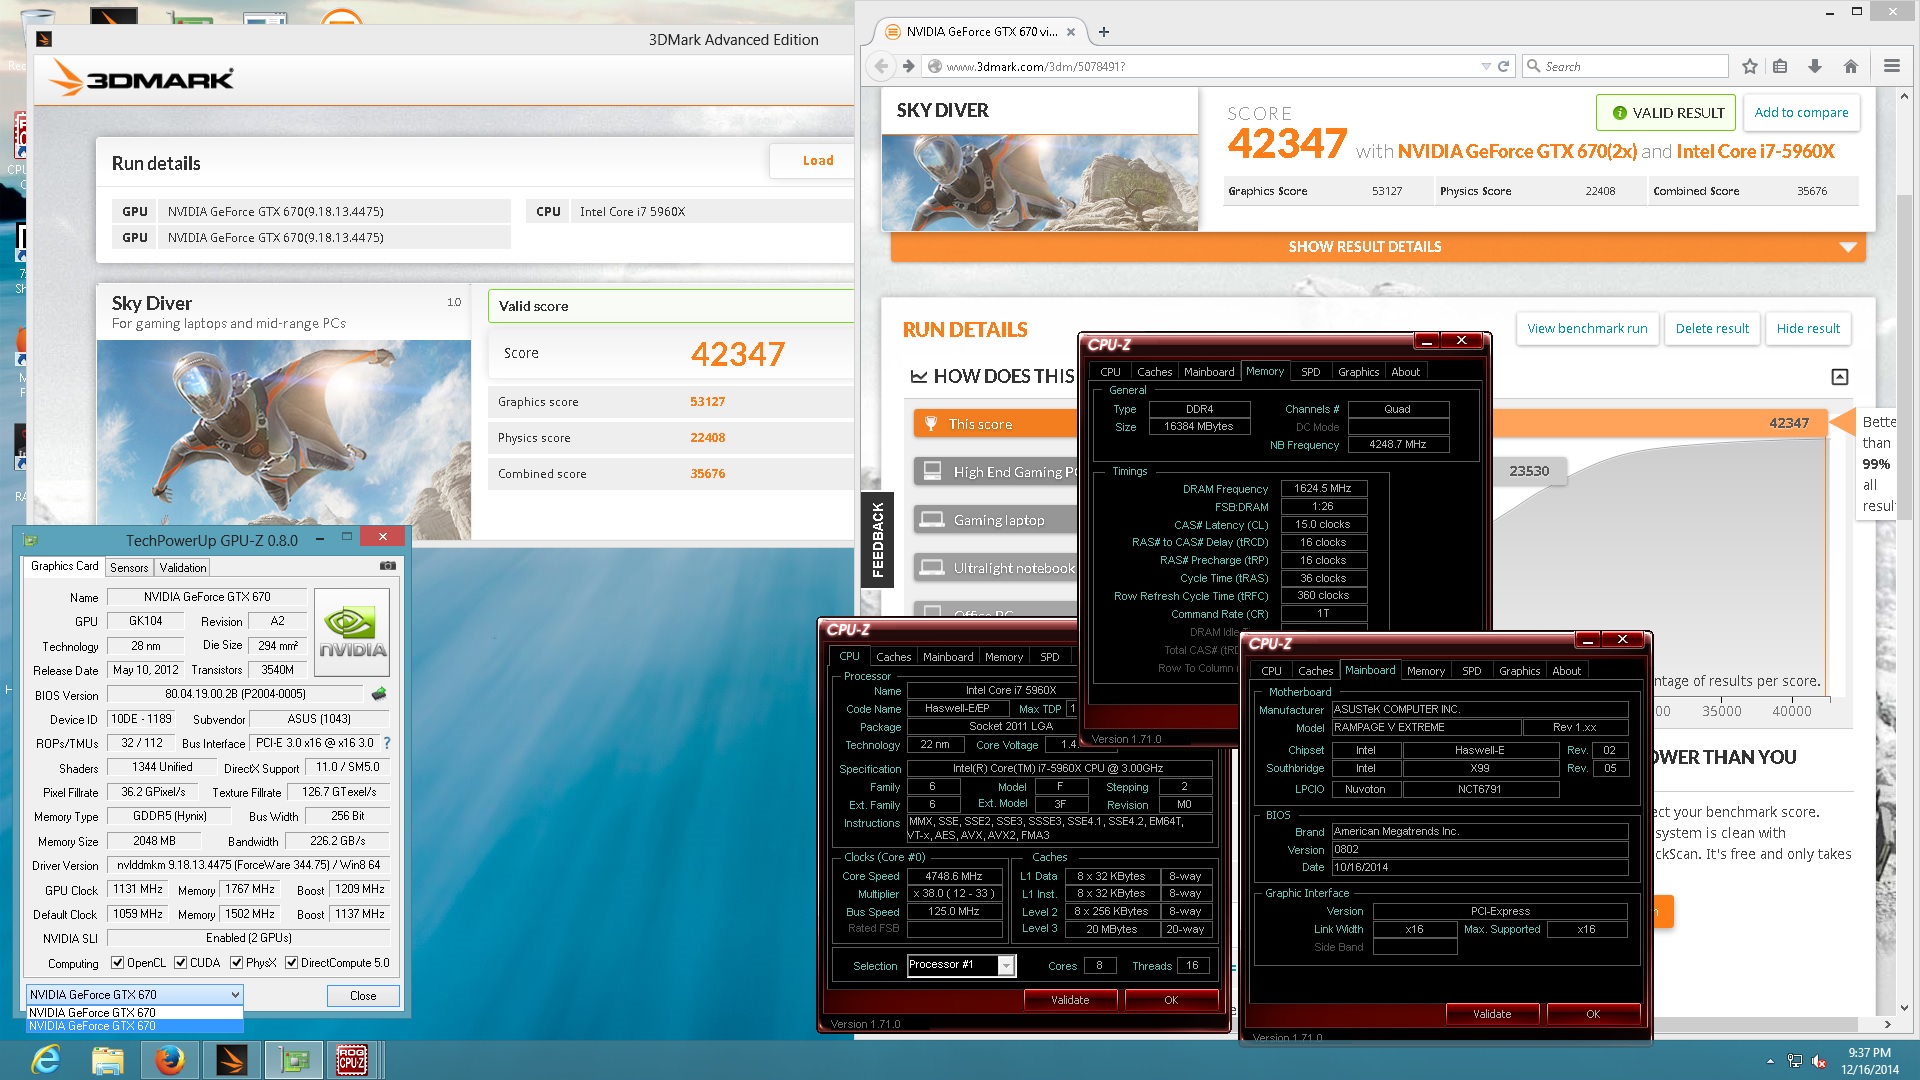The height and width of the screenshot is (1080, 1920).
Task: Reload the page with refresh icon
Action: coord(1503,66)
